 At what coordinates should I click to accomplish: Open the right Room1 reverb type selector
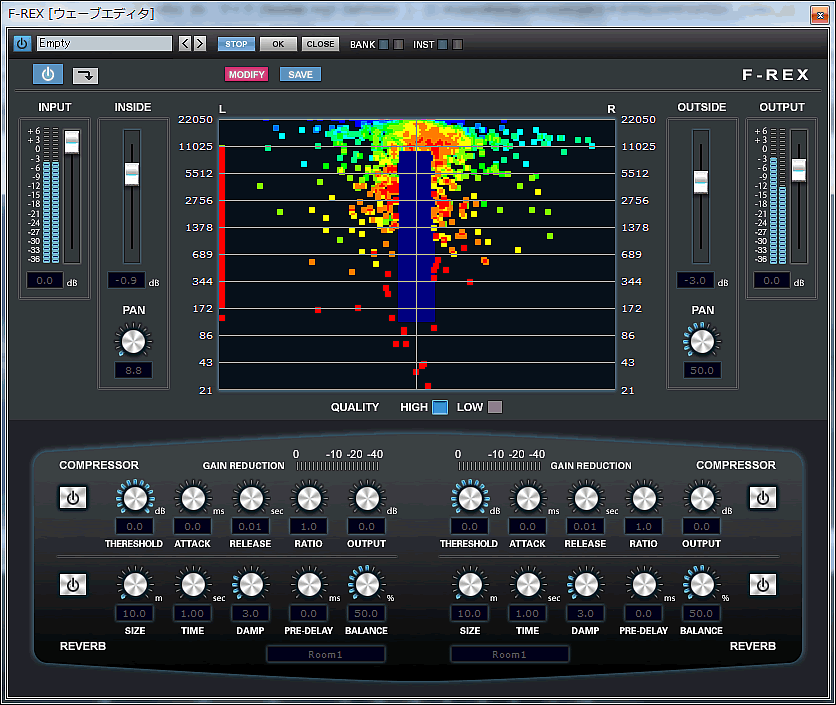510,654
